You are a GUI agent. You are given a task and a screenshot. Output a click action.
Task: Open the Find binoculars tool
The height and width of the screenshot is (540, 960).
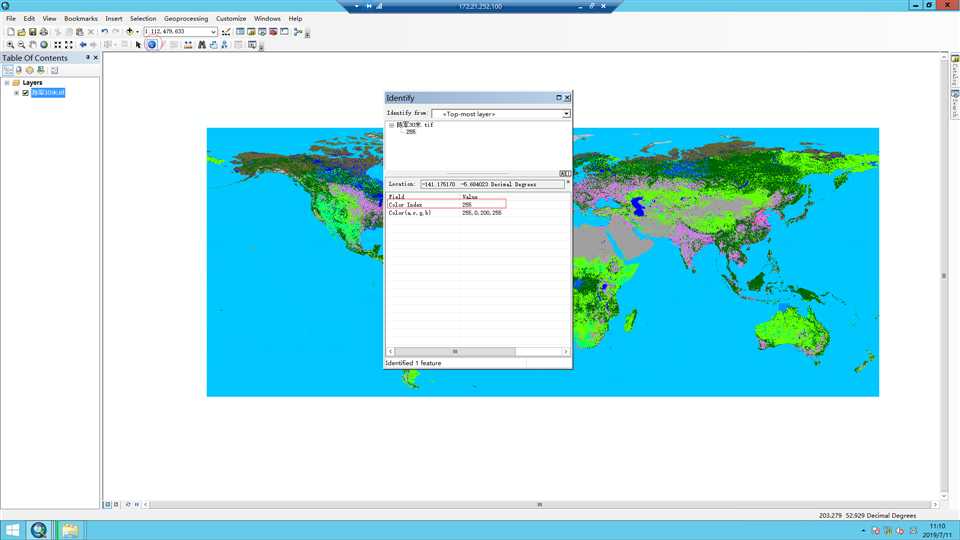201,45
